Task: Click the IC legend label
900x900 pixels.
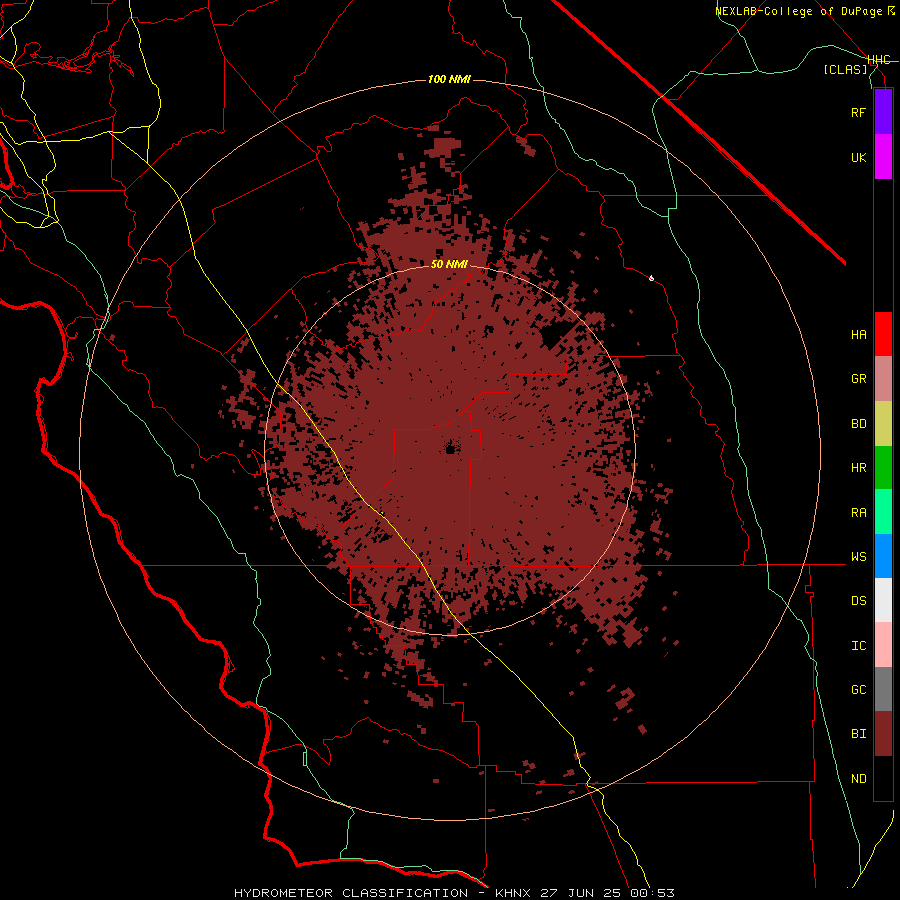Action: pos(858,646)
